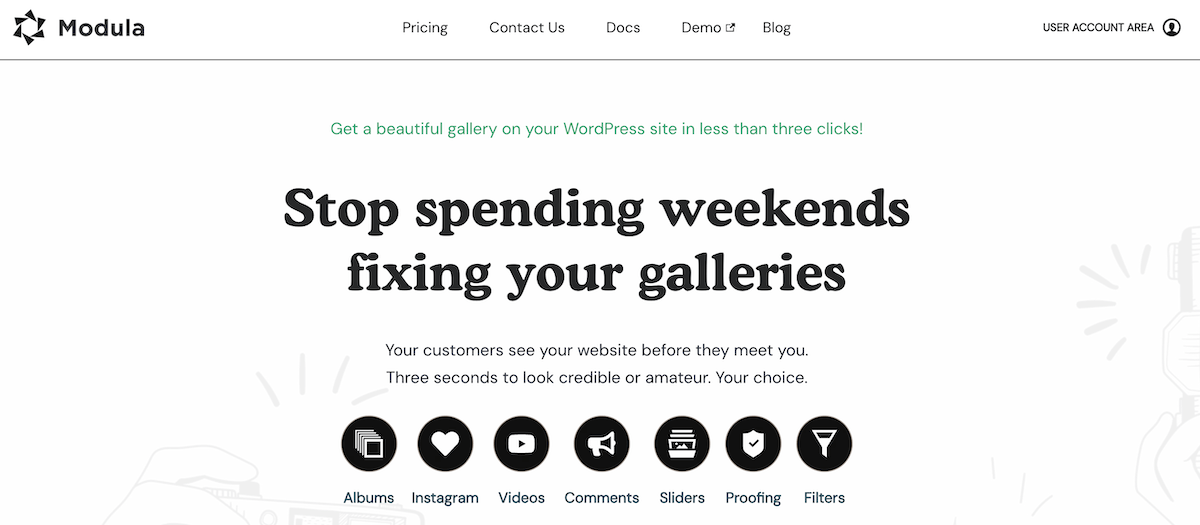Click the Videos play-button icon

pyautogui.click(x=521, y=443)
